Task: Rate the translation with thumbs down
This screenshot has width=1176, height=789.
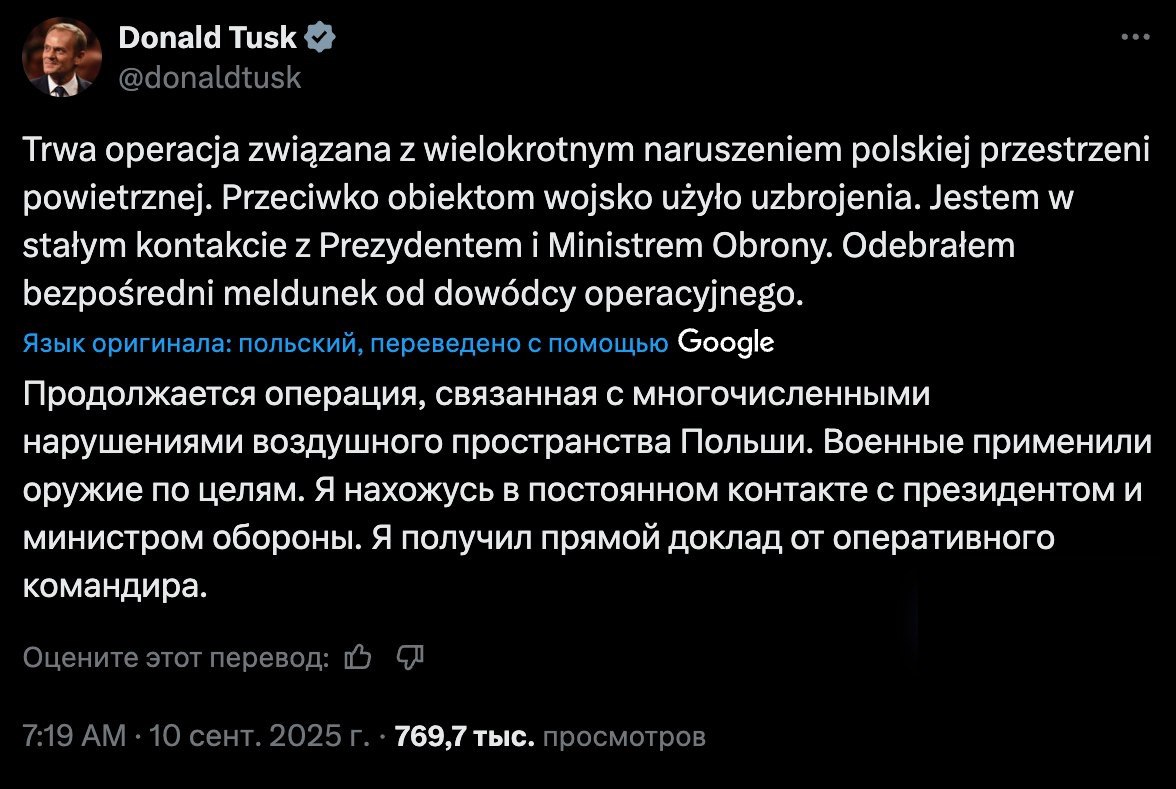Action: [410, 657]
